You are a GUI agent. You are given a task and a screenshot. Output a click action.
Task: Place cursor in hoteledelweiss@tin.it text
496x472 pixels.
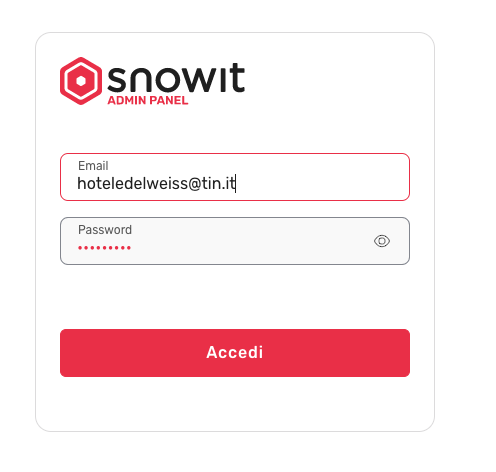156,183
